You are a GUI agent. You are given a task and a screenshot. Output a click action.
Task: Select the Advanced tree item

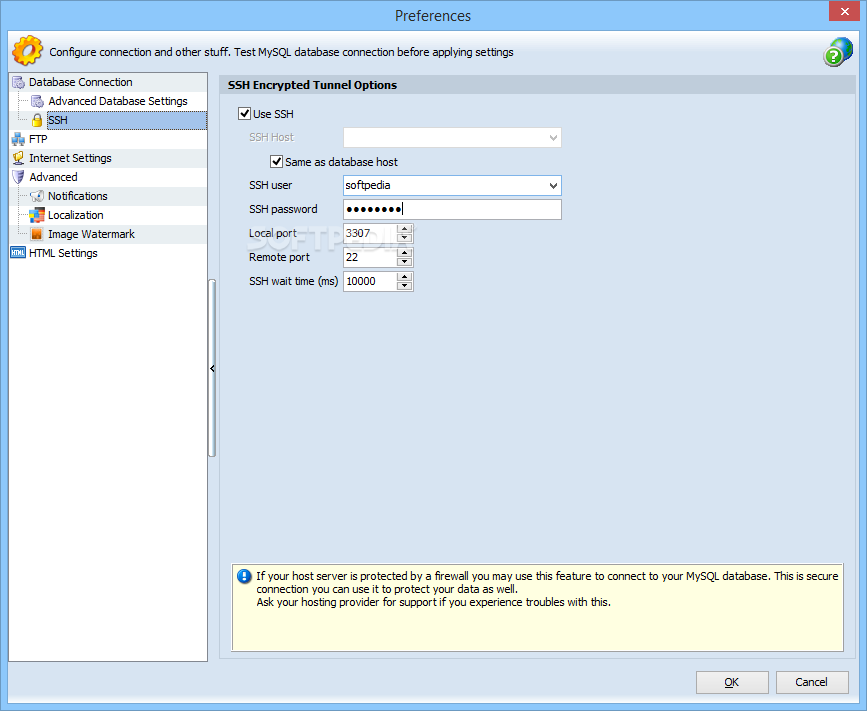pyautogui.click(x=53, y=177)
